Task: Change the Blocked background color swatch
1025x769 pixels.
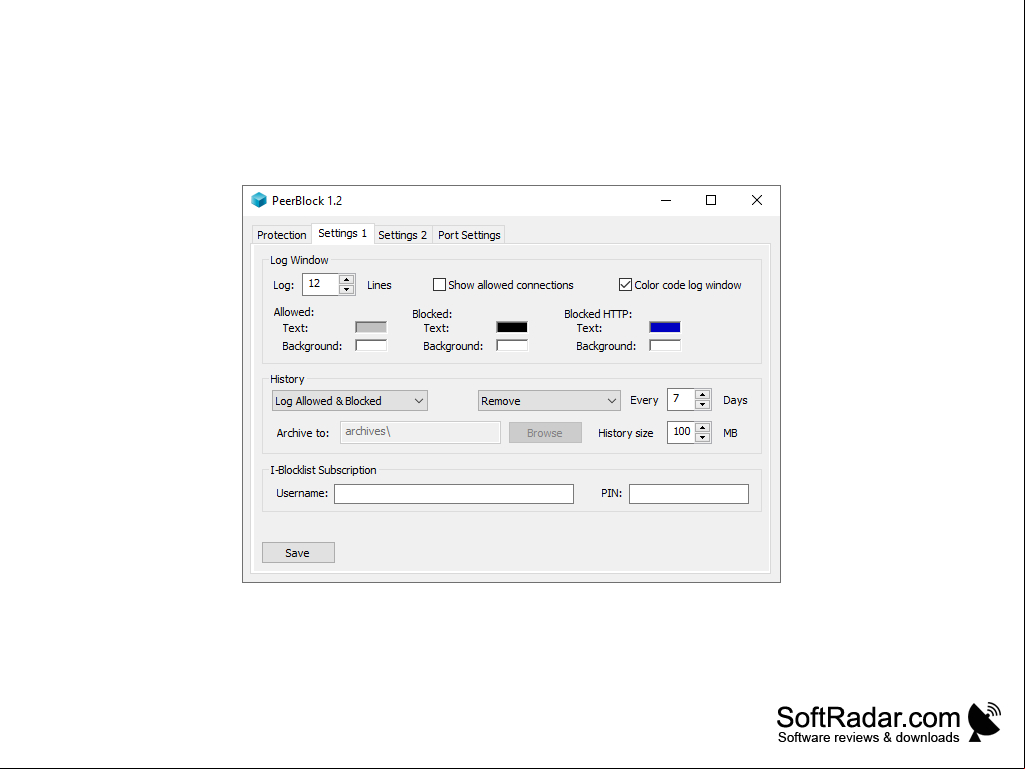Action: point(512,345)
